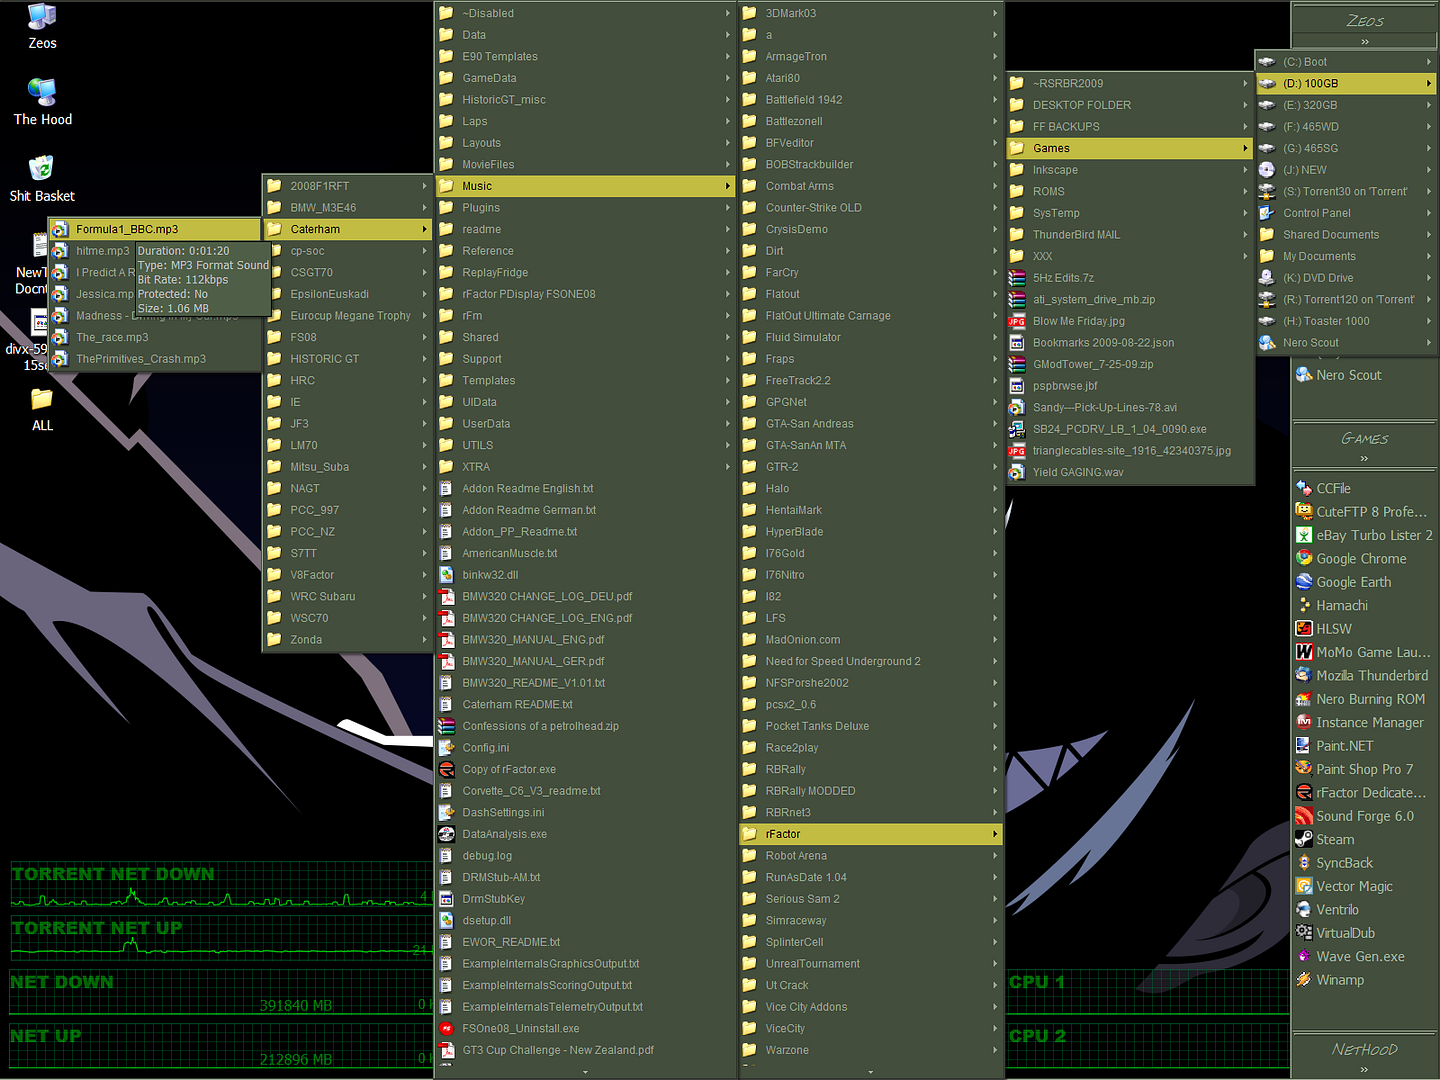The image size is (1440, 1080).
Task: Expand the Zeos panel chevron
Action: 1363,41
